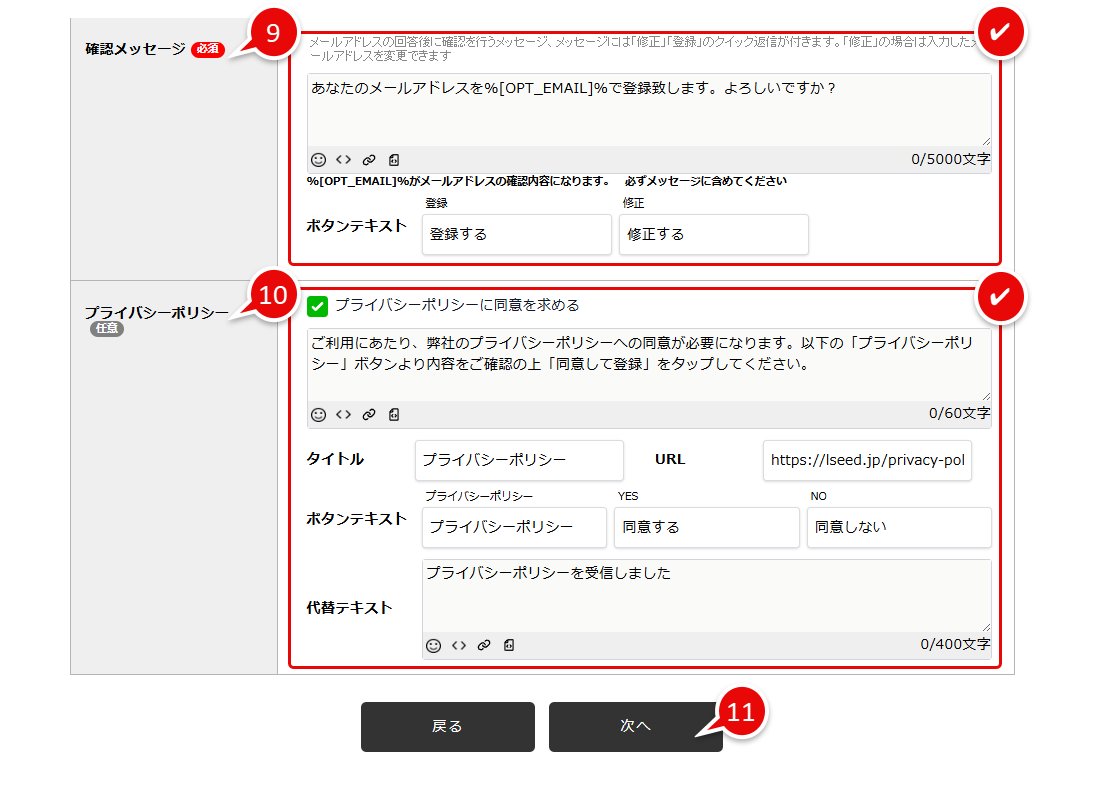Screen dimensions: 1100x797
Task: Uncheck the プライバシーポリシーに同意を求める checkbox
Action: pos(318,308)
